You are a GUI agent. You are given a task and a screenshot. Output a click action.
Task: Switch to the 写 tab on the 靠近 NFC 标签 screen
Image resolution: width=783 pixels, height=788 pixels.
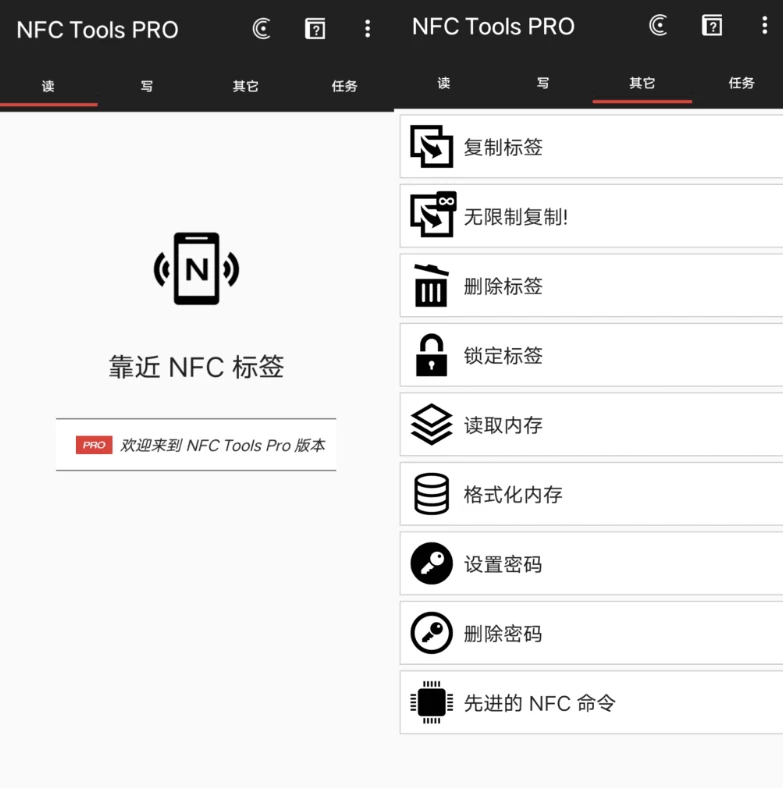pos(147,86)
